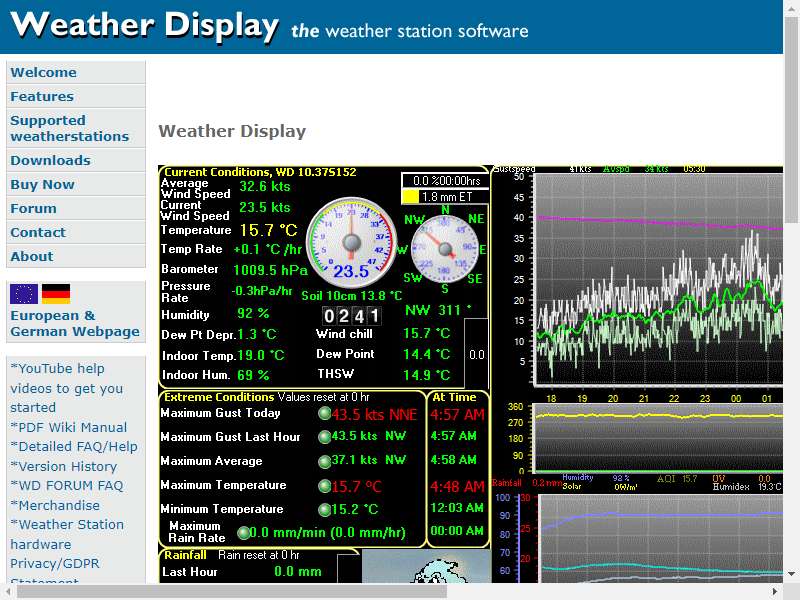Image resolution: width=800 pixels, height=600 pixels.
Task: Click the 0241 odometer counter
Action: (352, 316)
